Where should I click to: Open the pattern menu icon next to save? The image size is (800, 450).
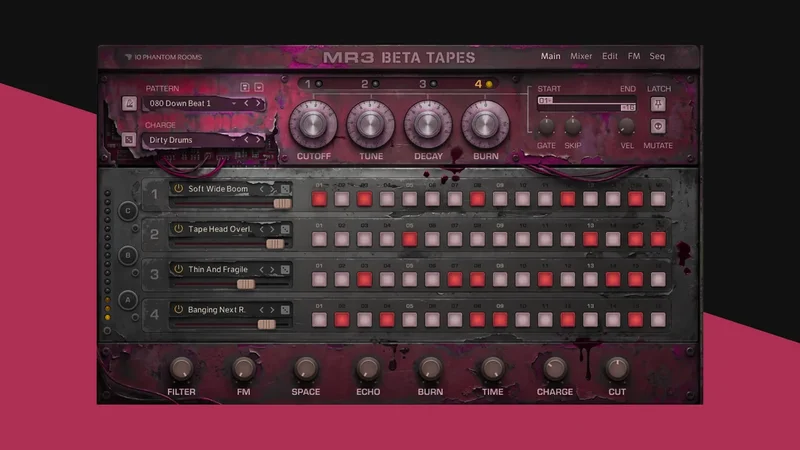click(x=259, y=87)
